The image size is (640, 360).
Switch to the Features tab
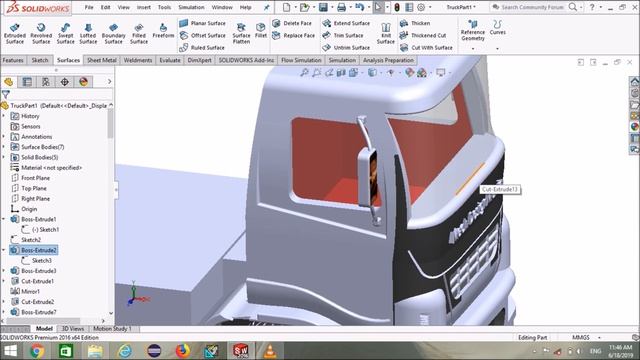(x=13, y=60)
